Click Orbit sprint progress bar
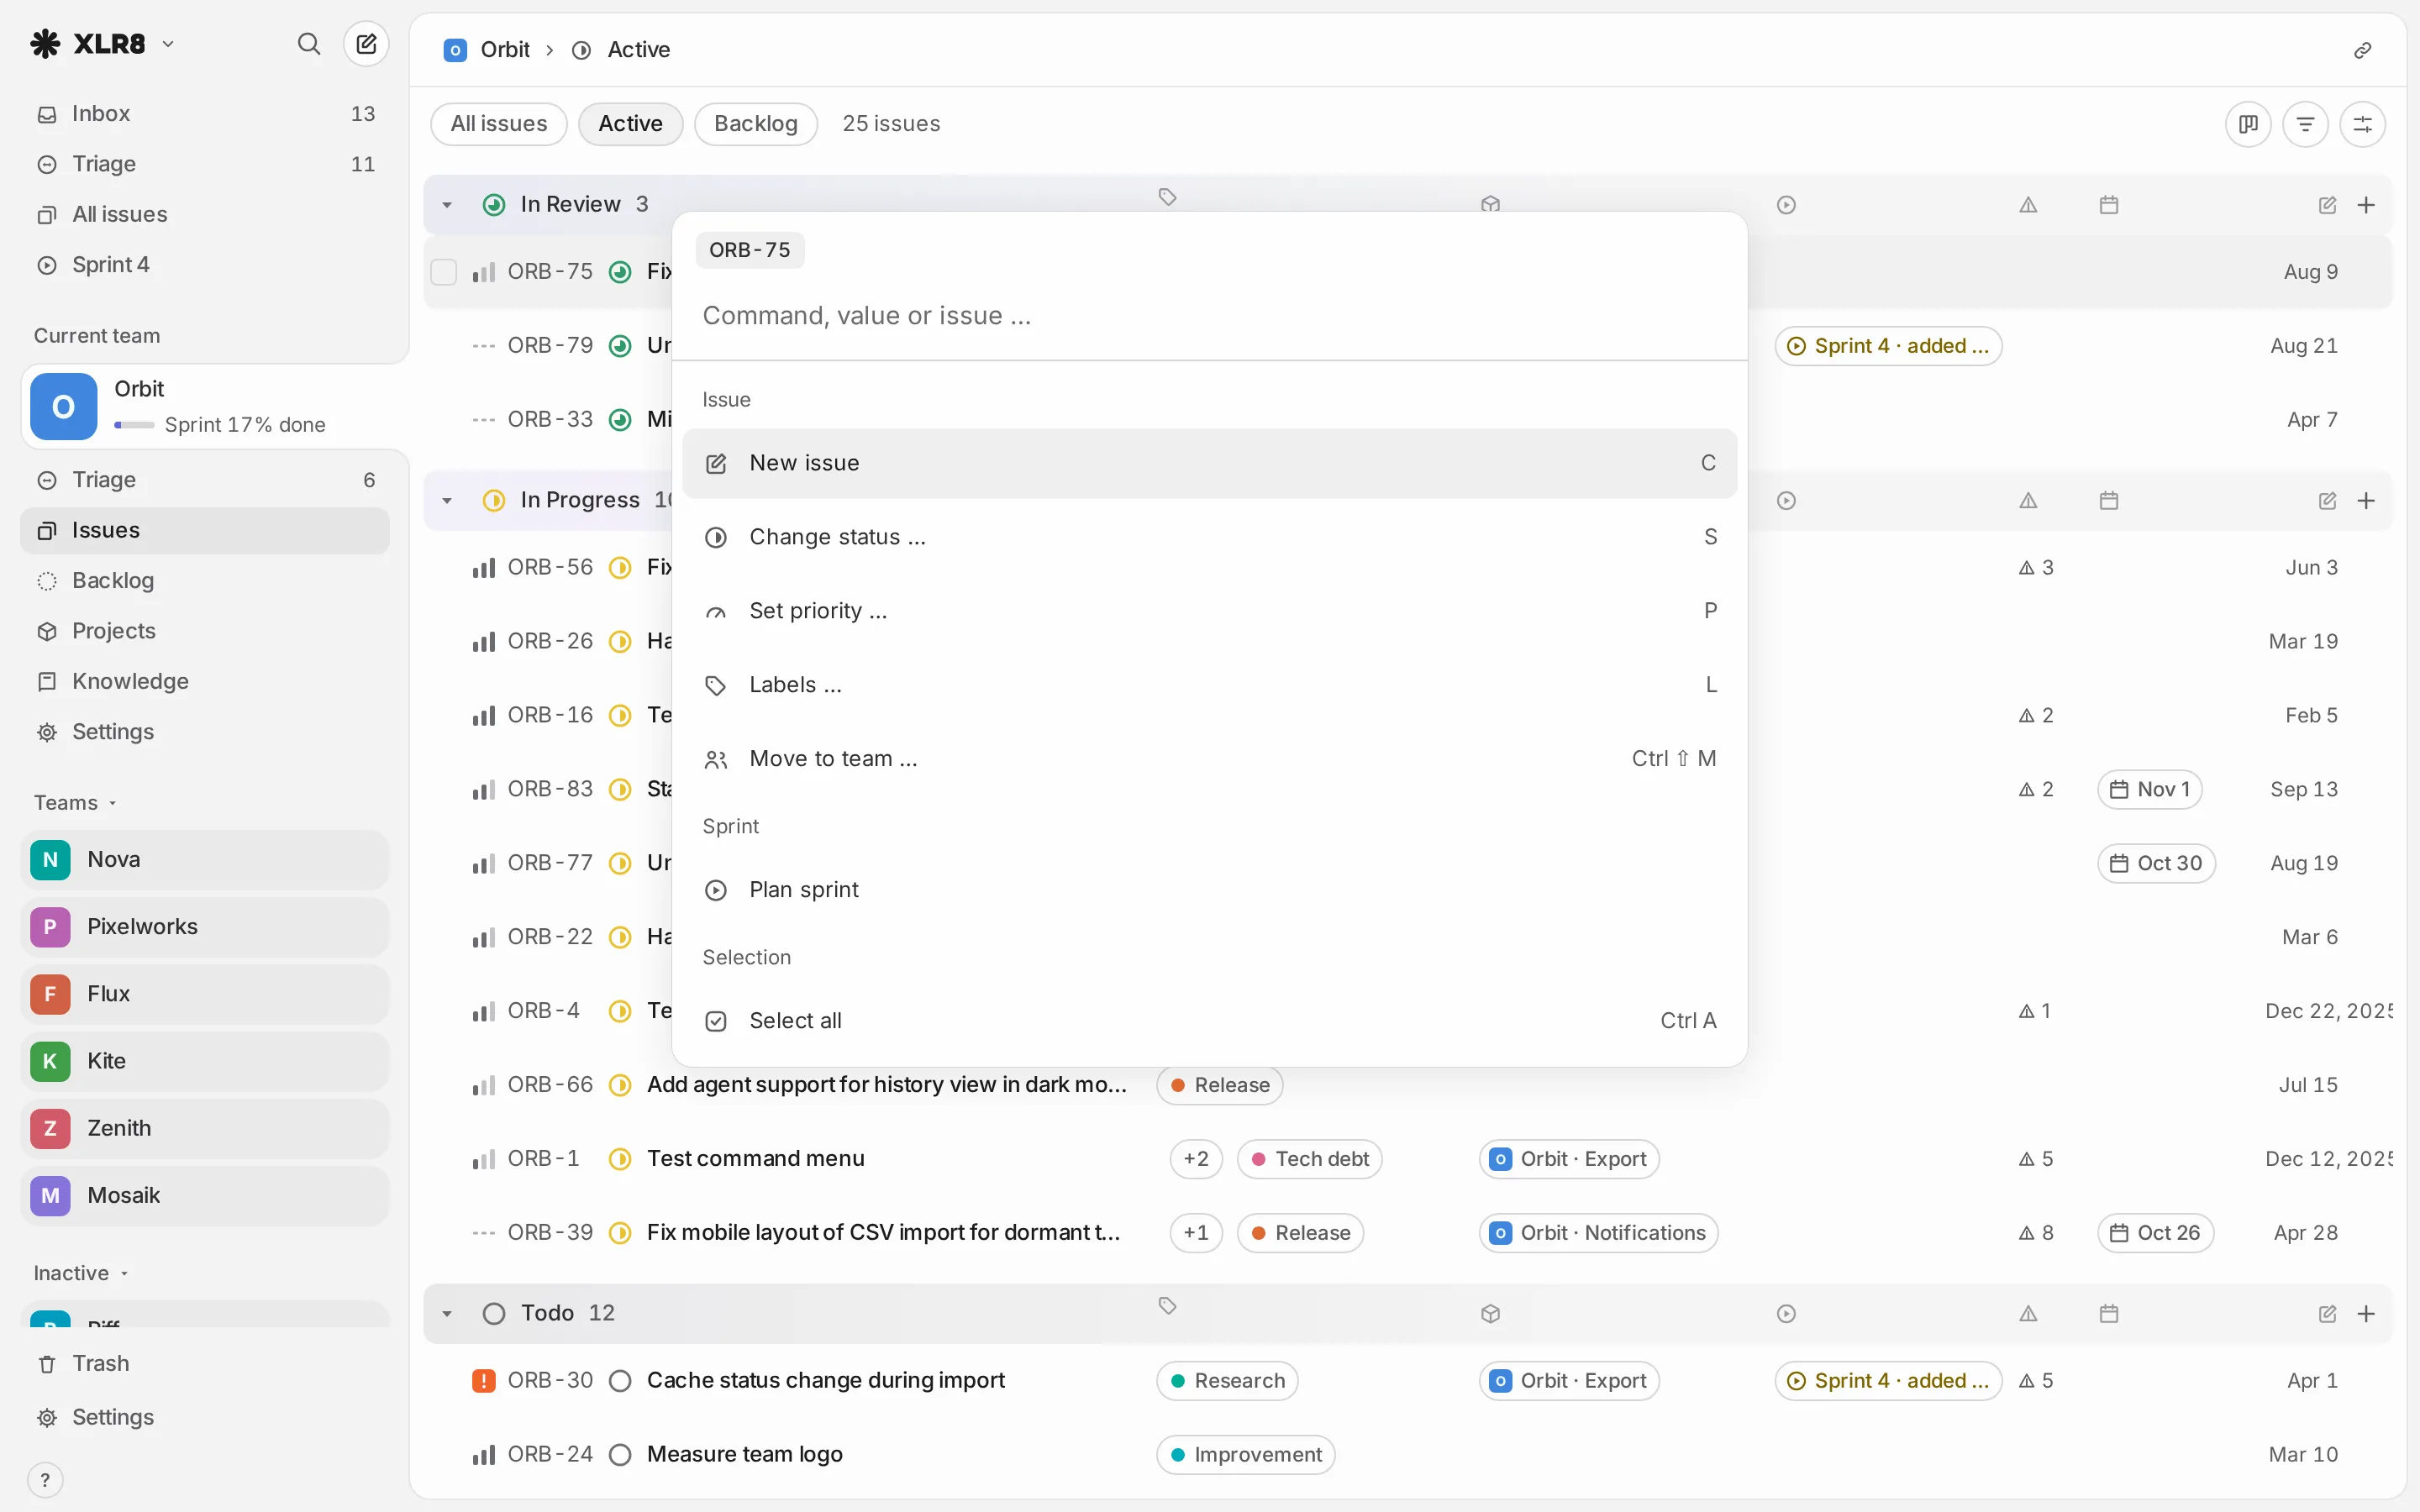 pyautogui.click(x=134, y=425)
